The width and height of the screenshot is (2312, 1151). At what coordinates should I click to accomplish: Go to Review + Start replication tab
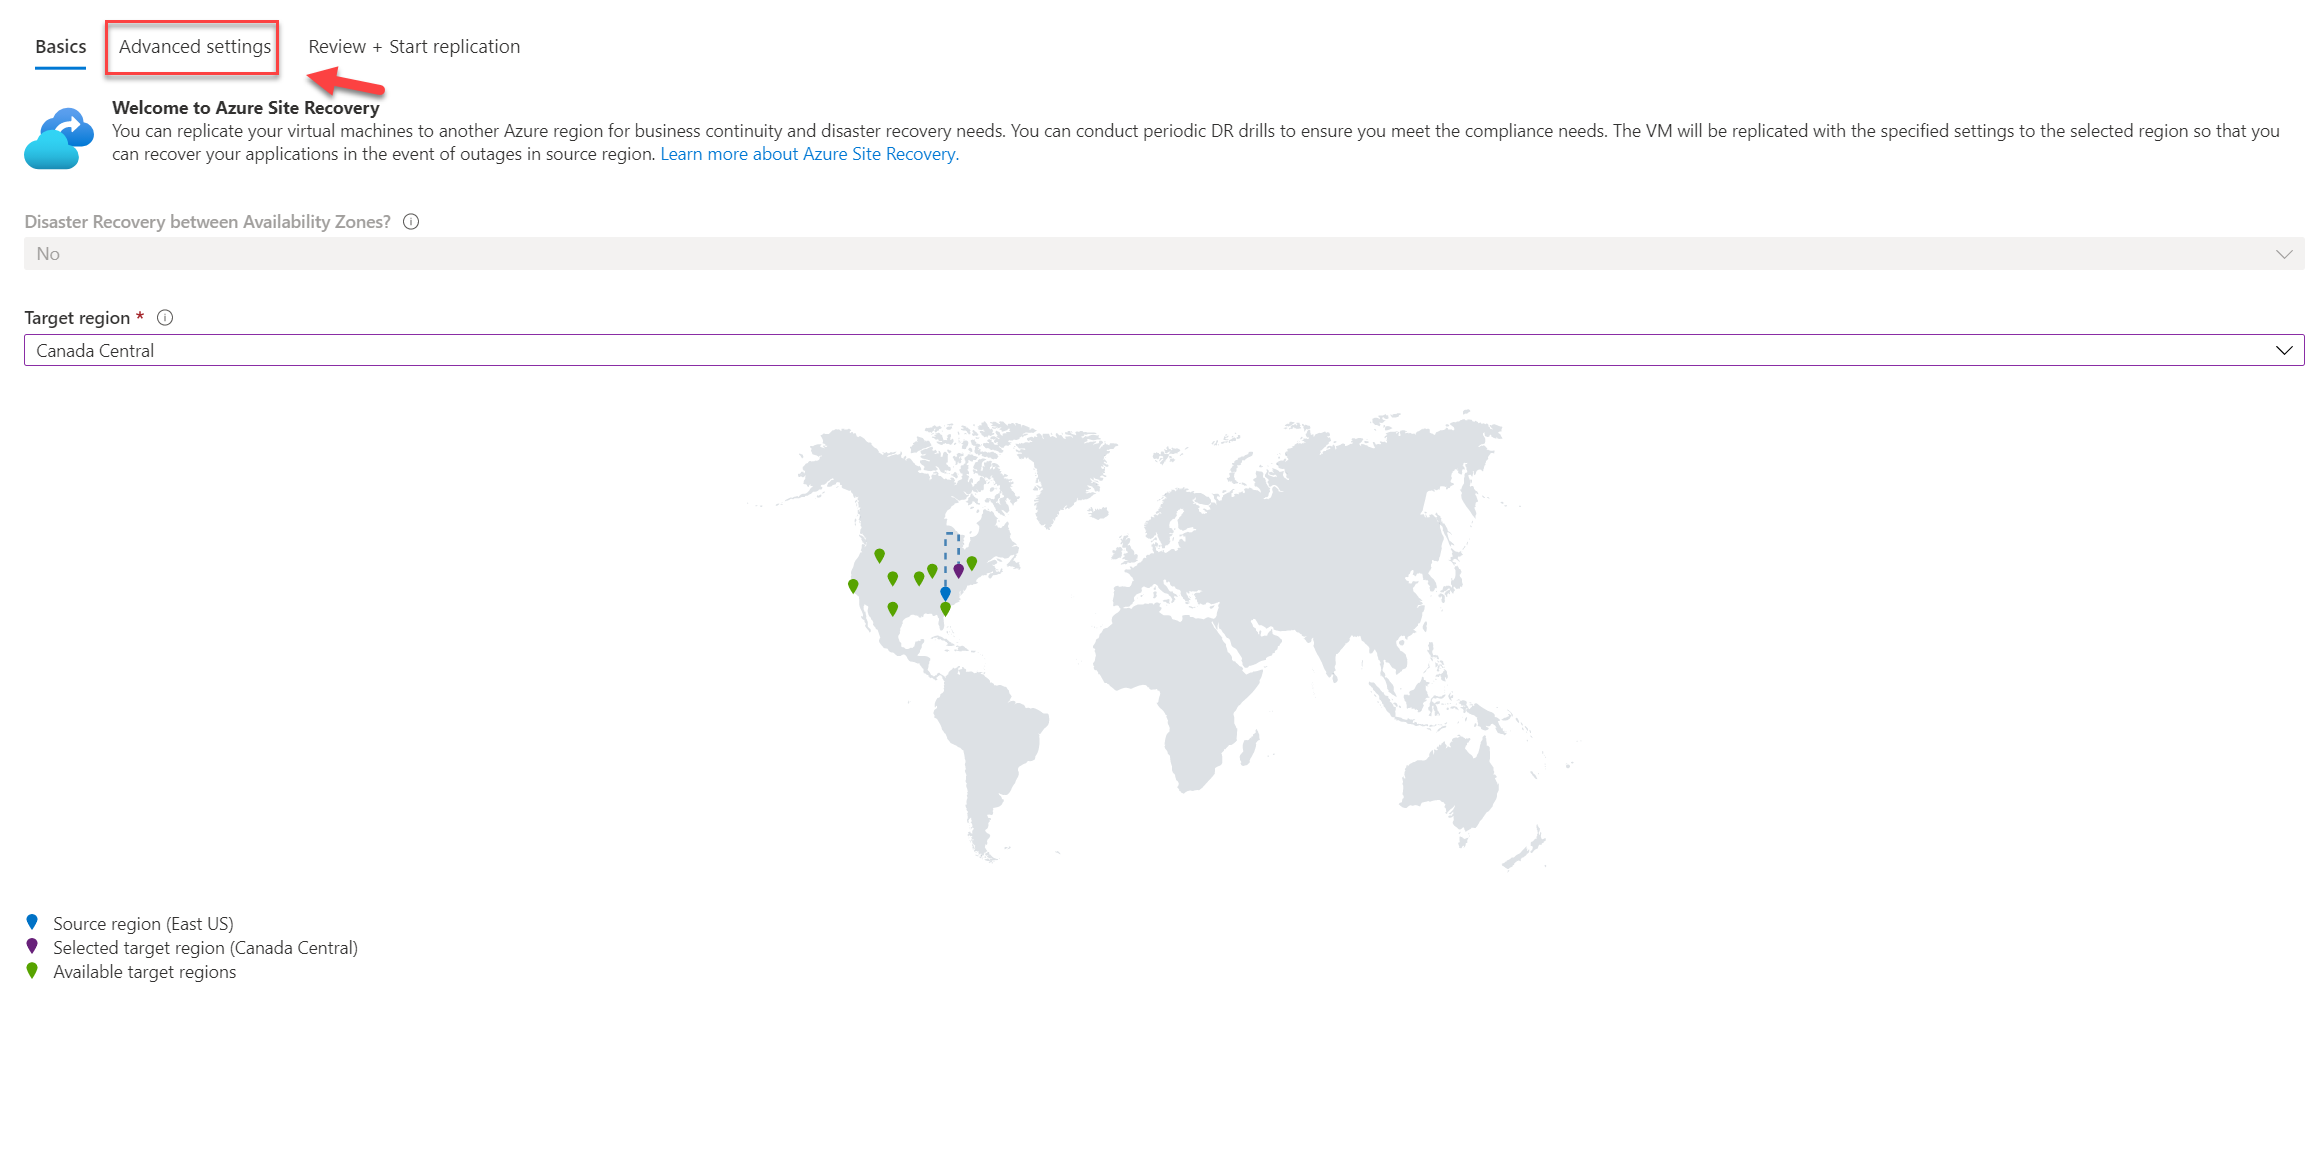[414, 46]
